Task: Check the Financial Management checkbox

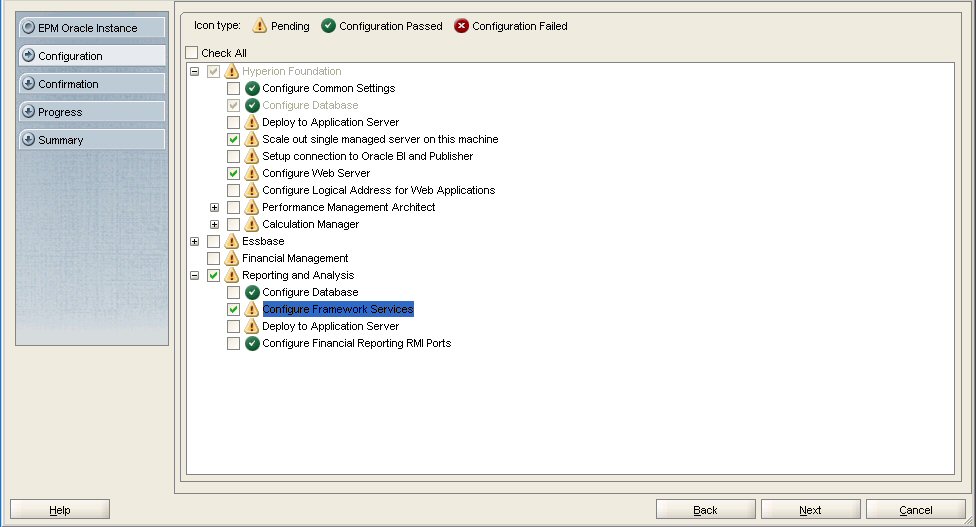Action: [x=214, y=258]
